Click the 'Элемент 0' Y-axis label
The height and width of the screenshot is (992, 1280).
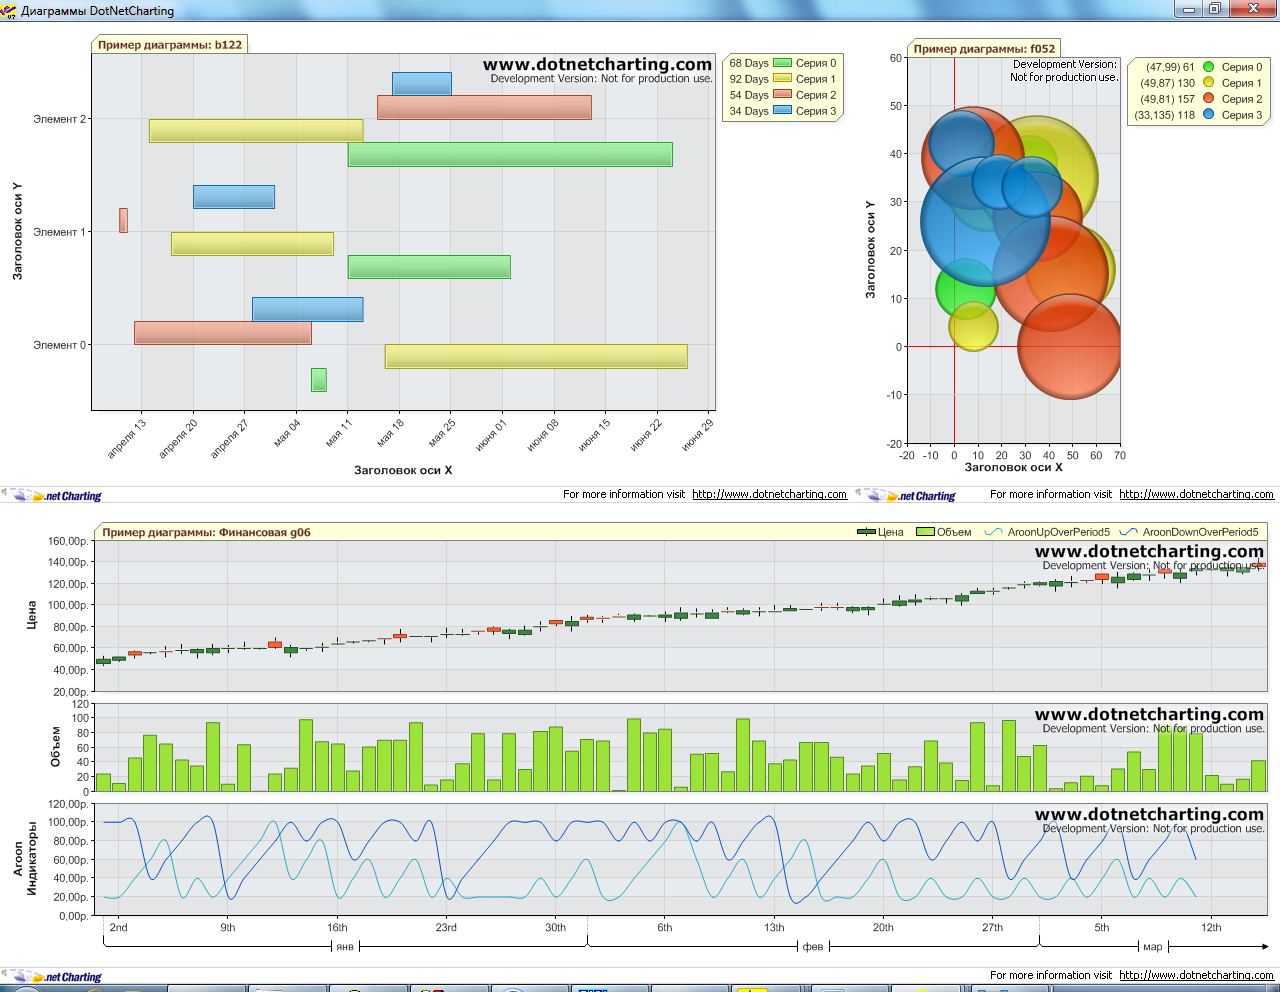[59, 345]
